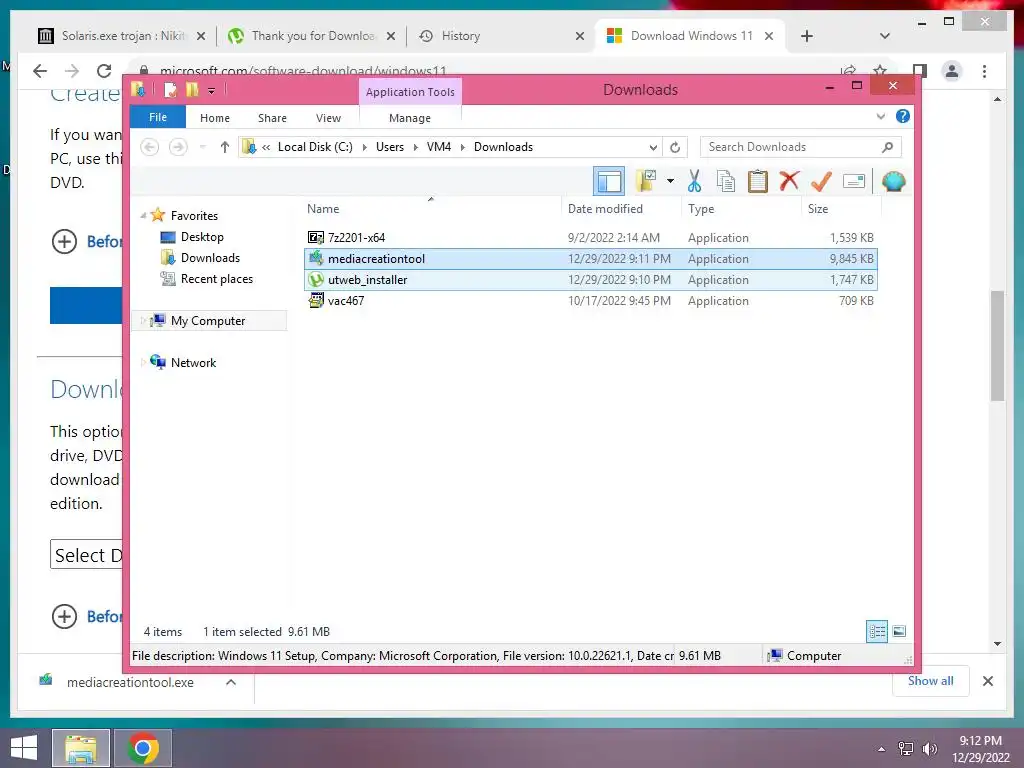Click Local Disk (C:) breadcrumb

point(315,147)
